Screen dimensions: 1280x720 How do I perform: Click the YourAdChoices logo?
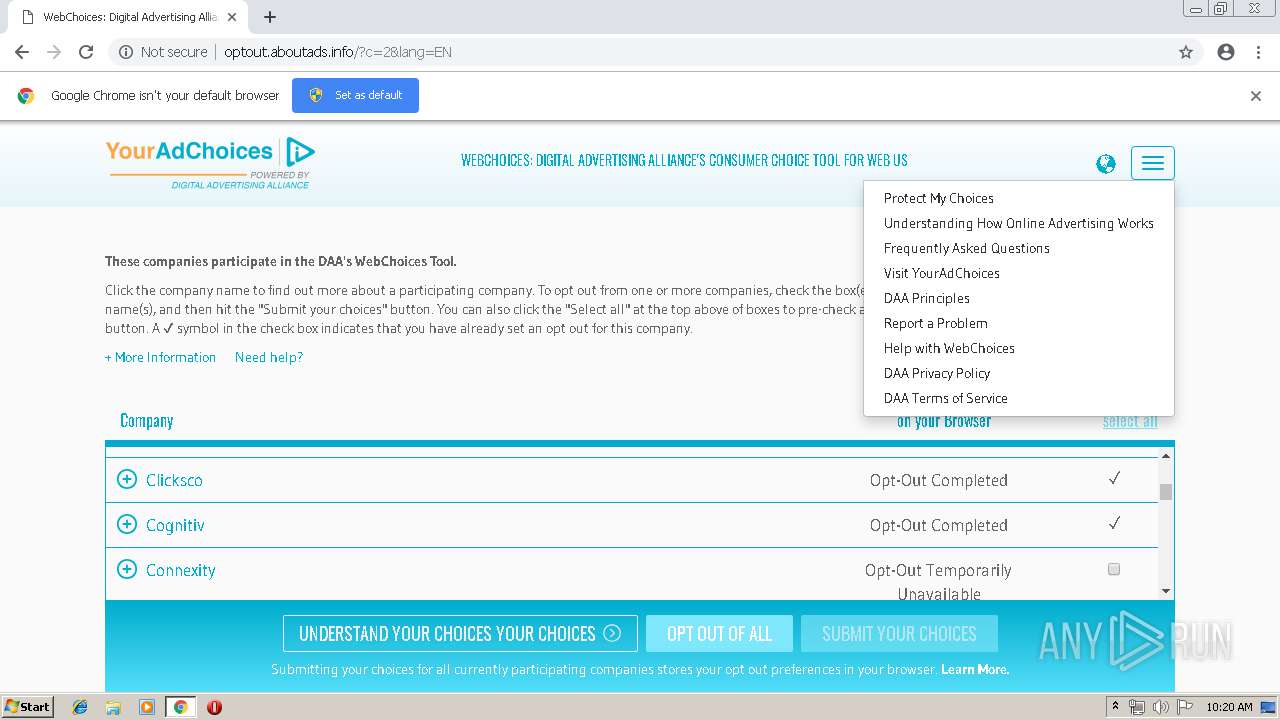[210, 163]
